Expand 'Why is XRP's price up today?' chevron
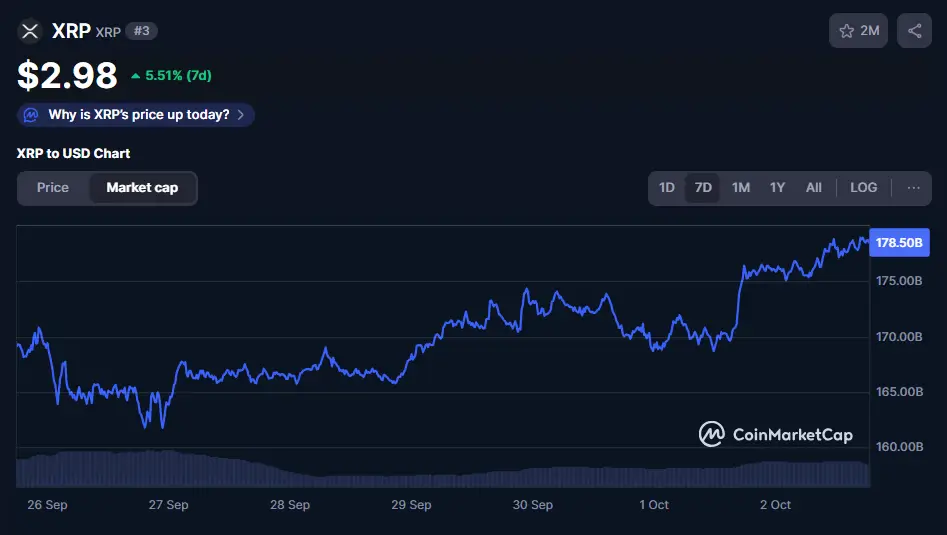The height and width of the screenshot is (535, 947). point(240,115)
